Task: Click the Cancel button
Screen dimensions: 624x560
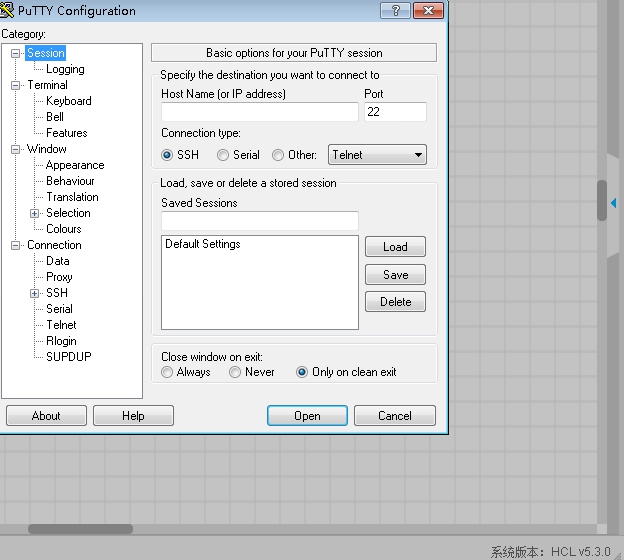Action: 395,416
